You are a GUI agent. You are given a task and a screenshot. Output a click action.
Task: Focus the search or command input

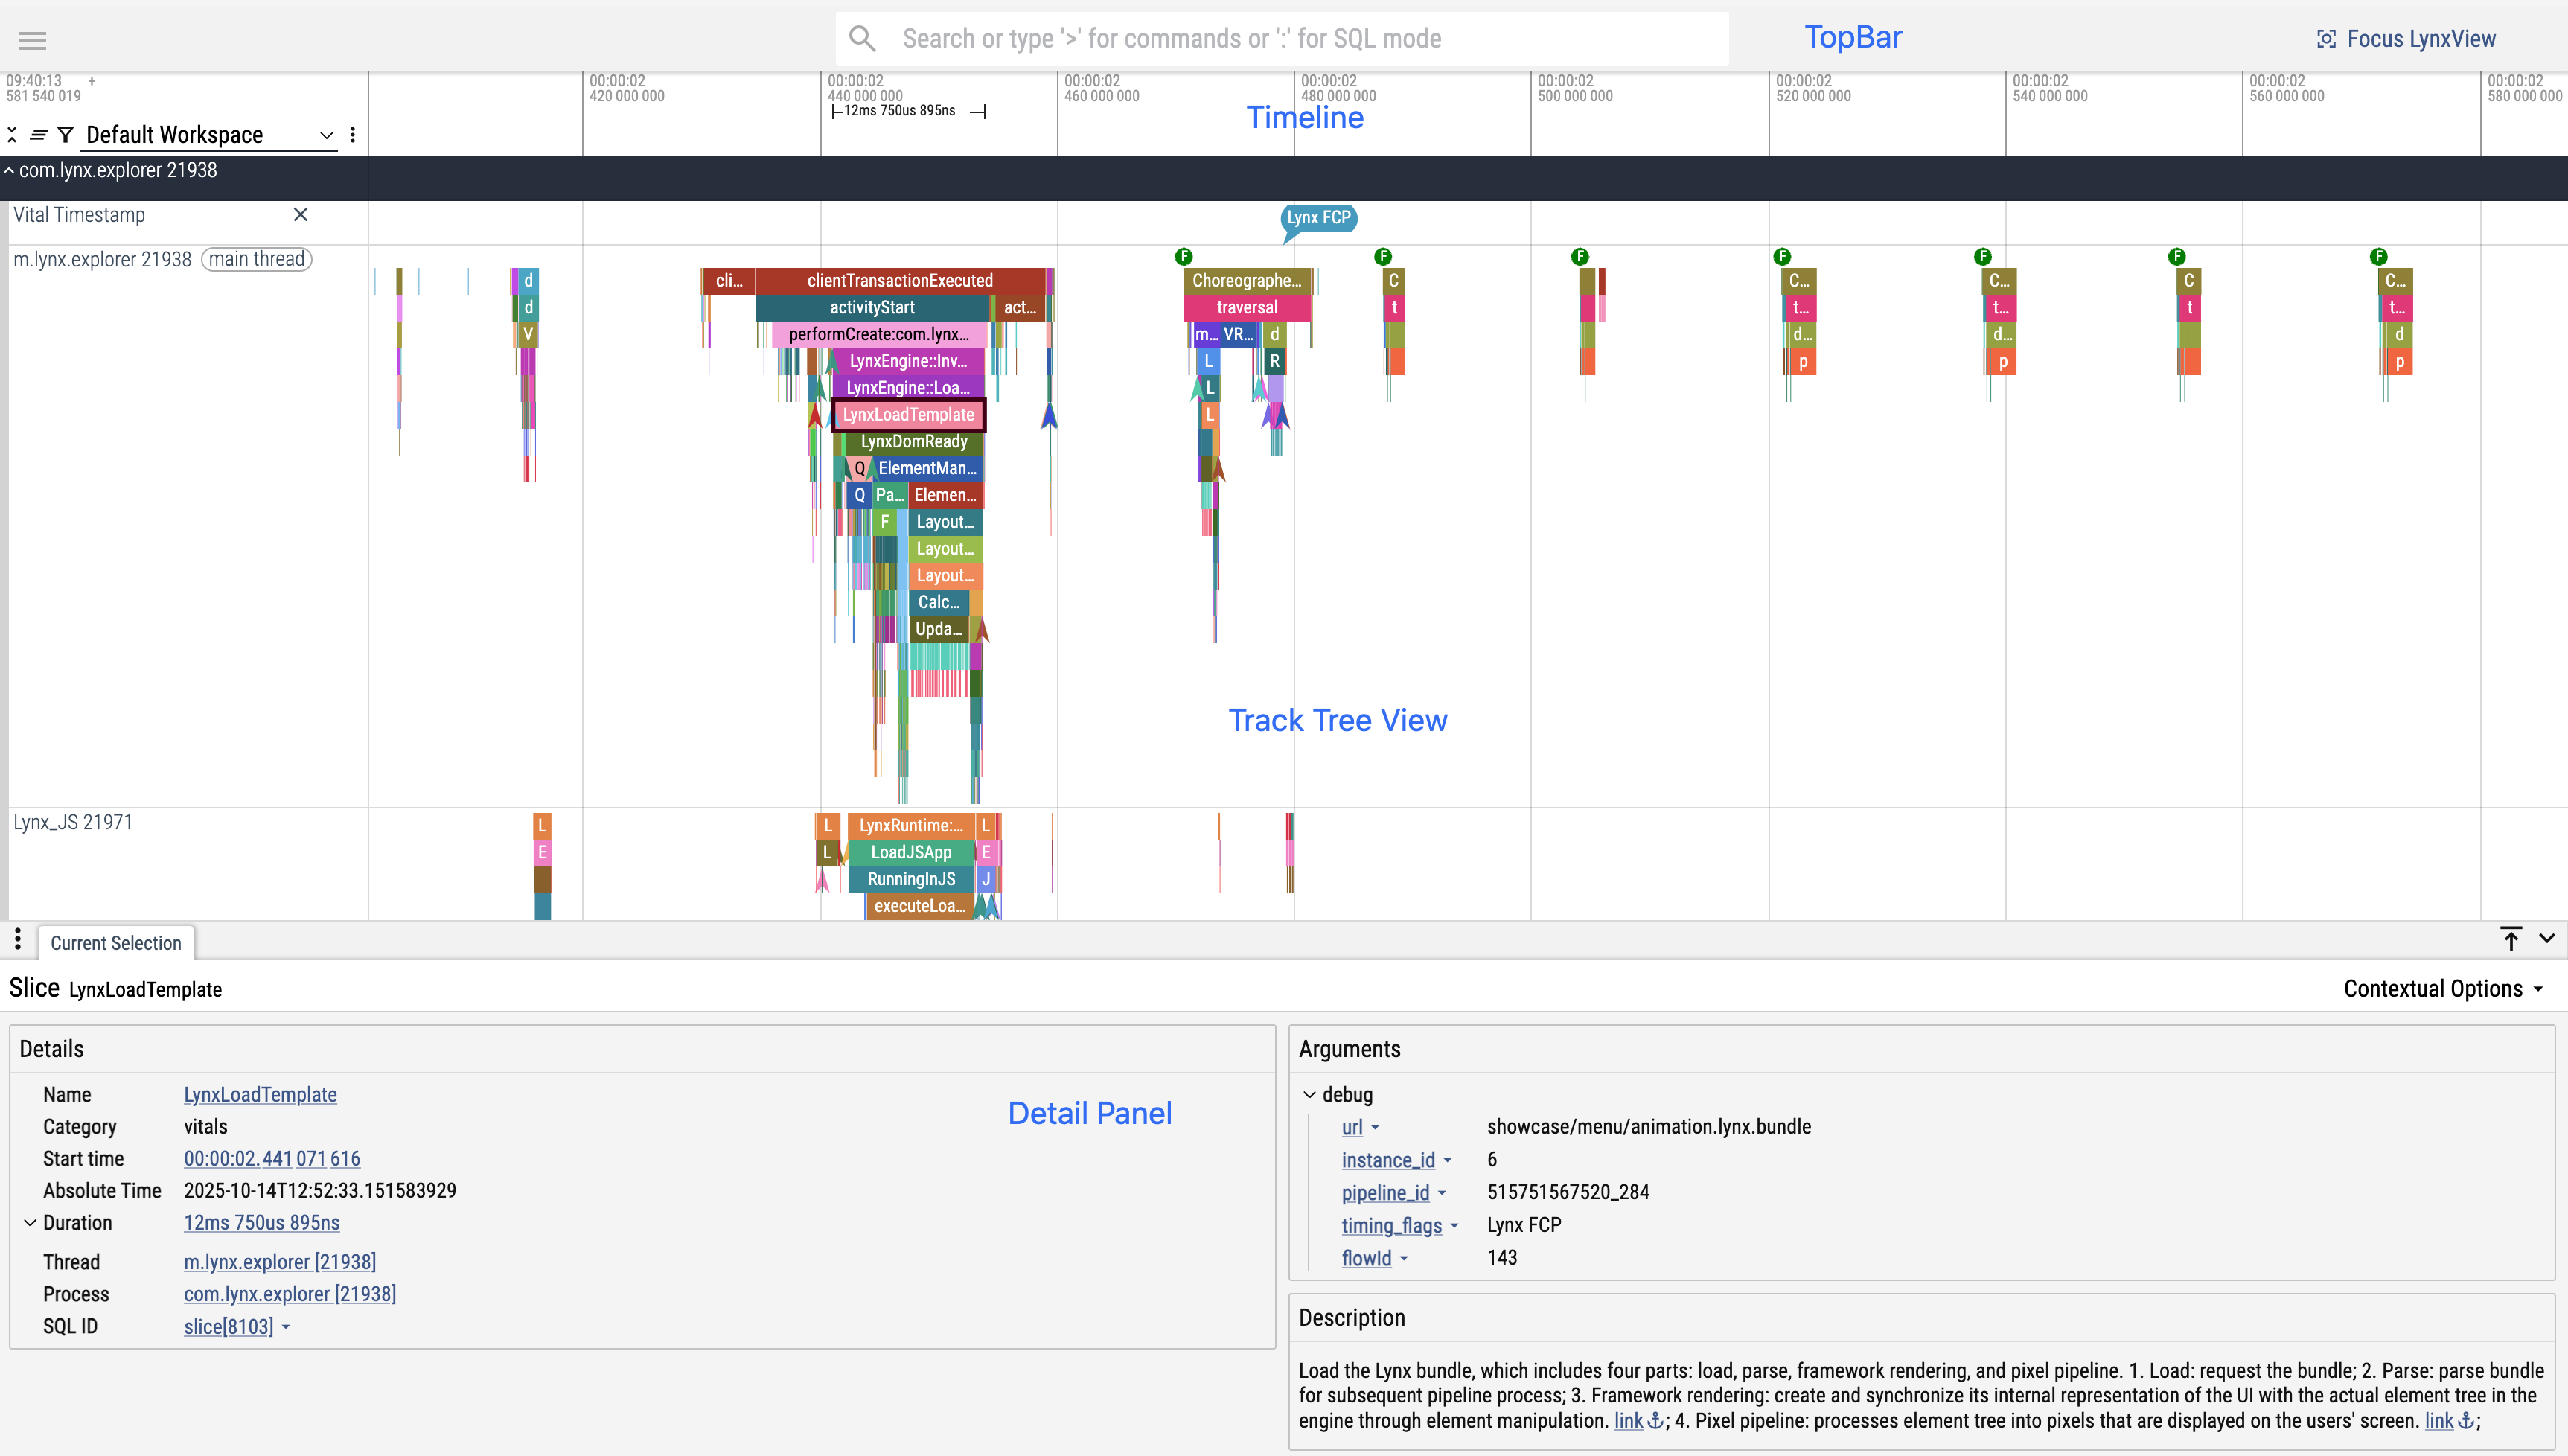1280,39
